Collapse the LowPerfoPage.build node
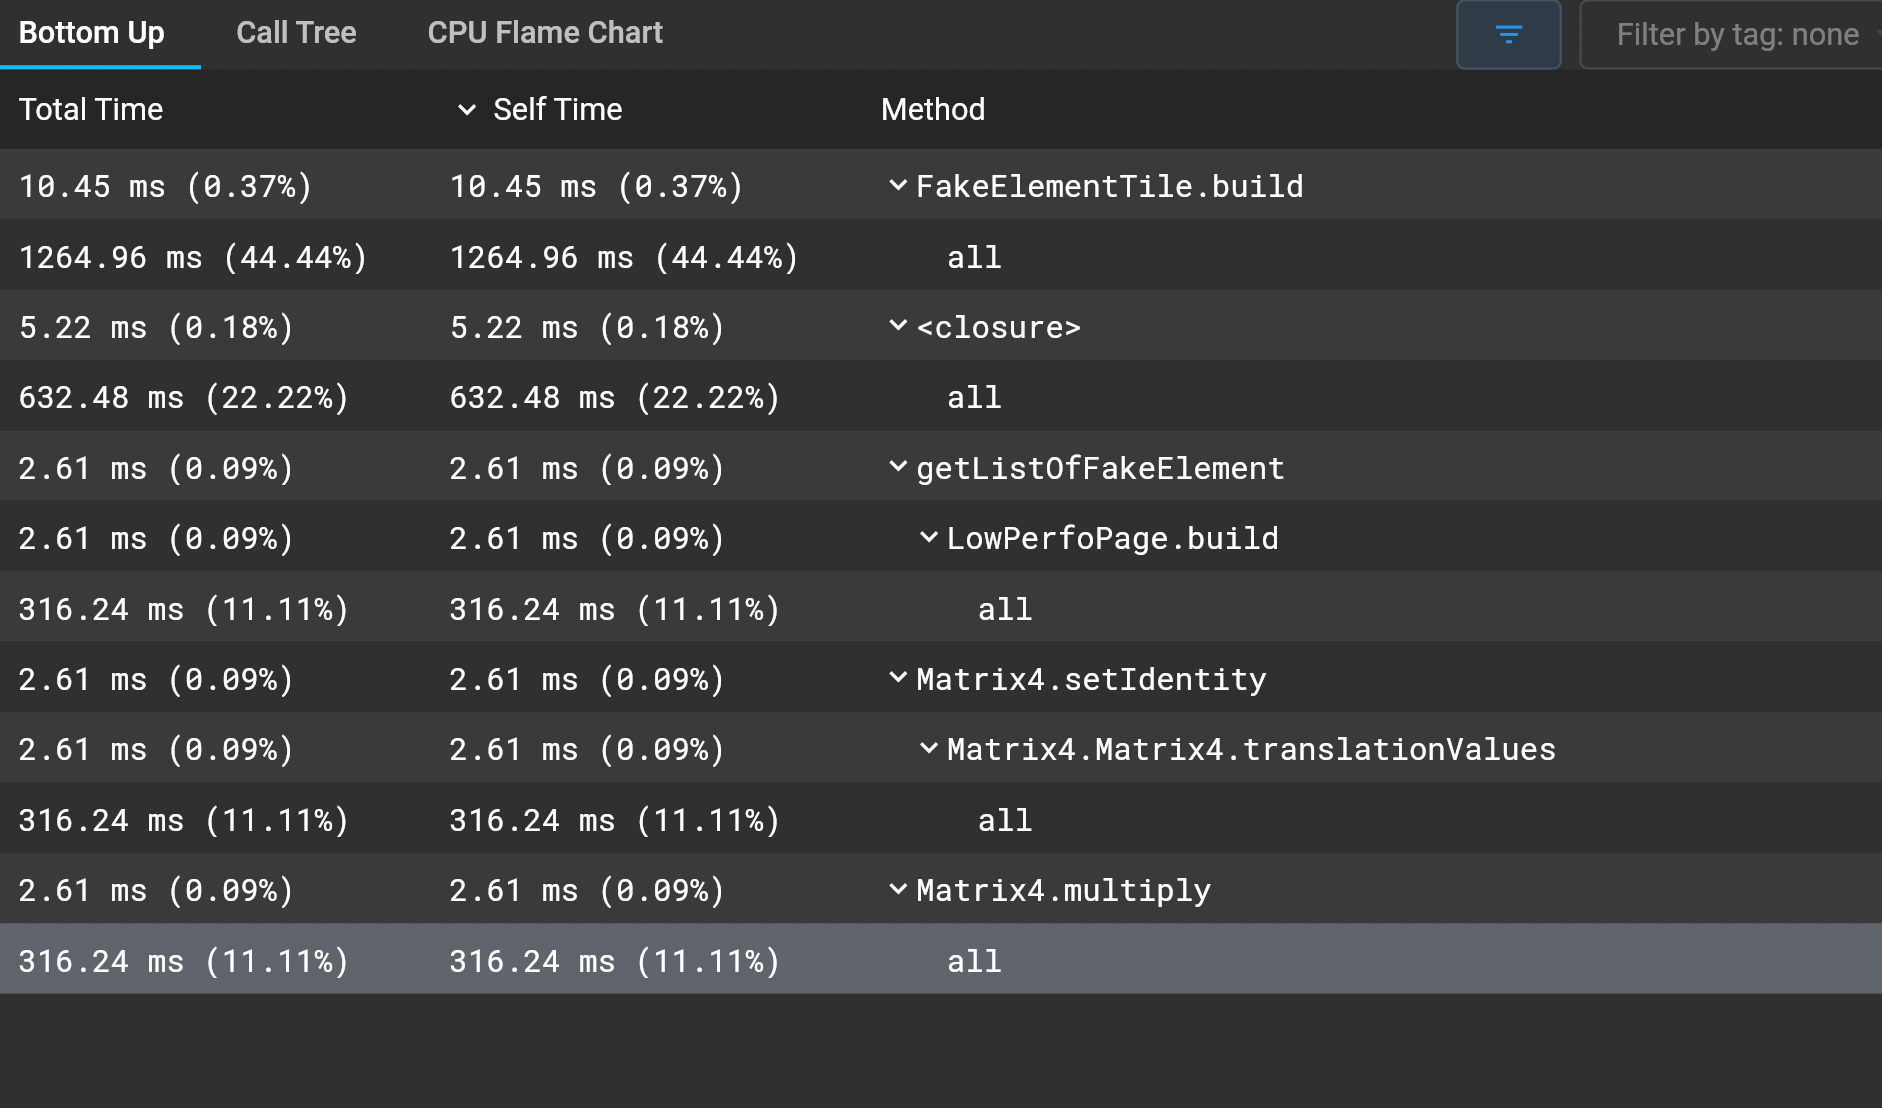This screenshot has width=1882, height=1108. point(929,538)
